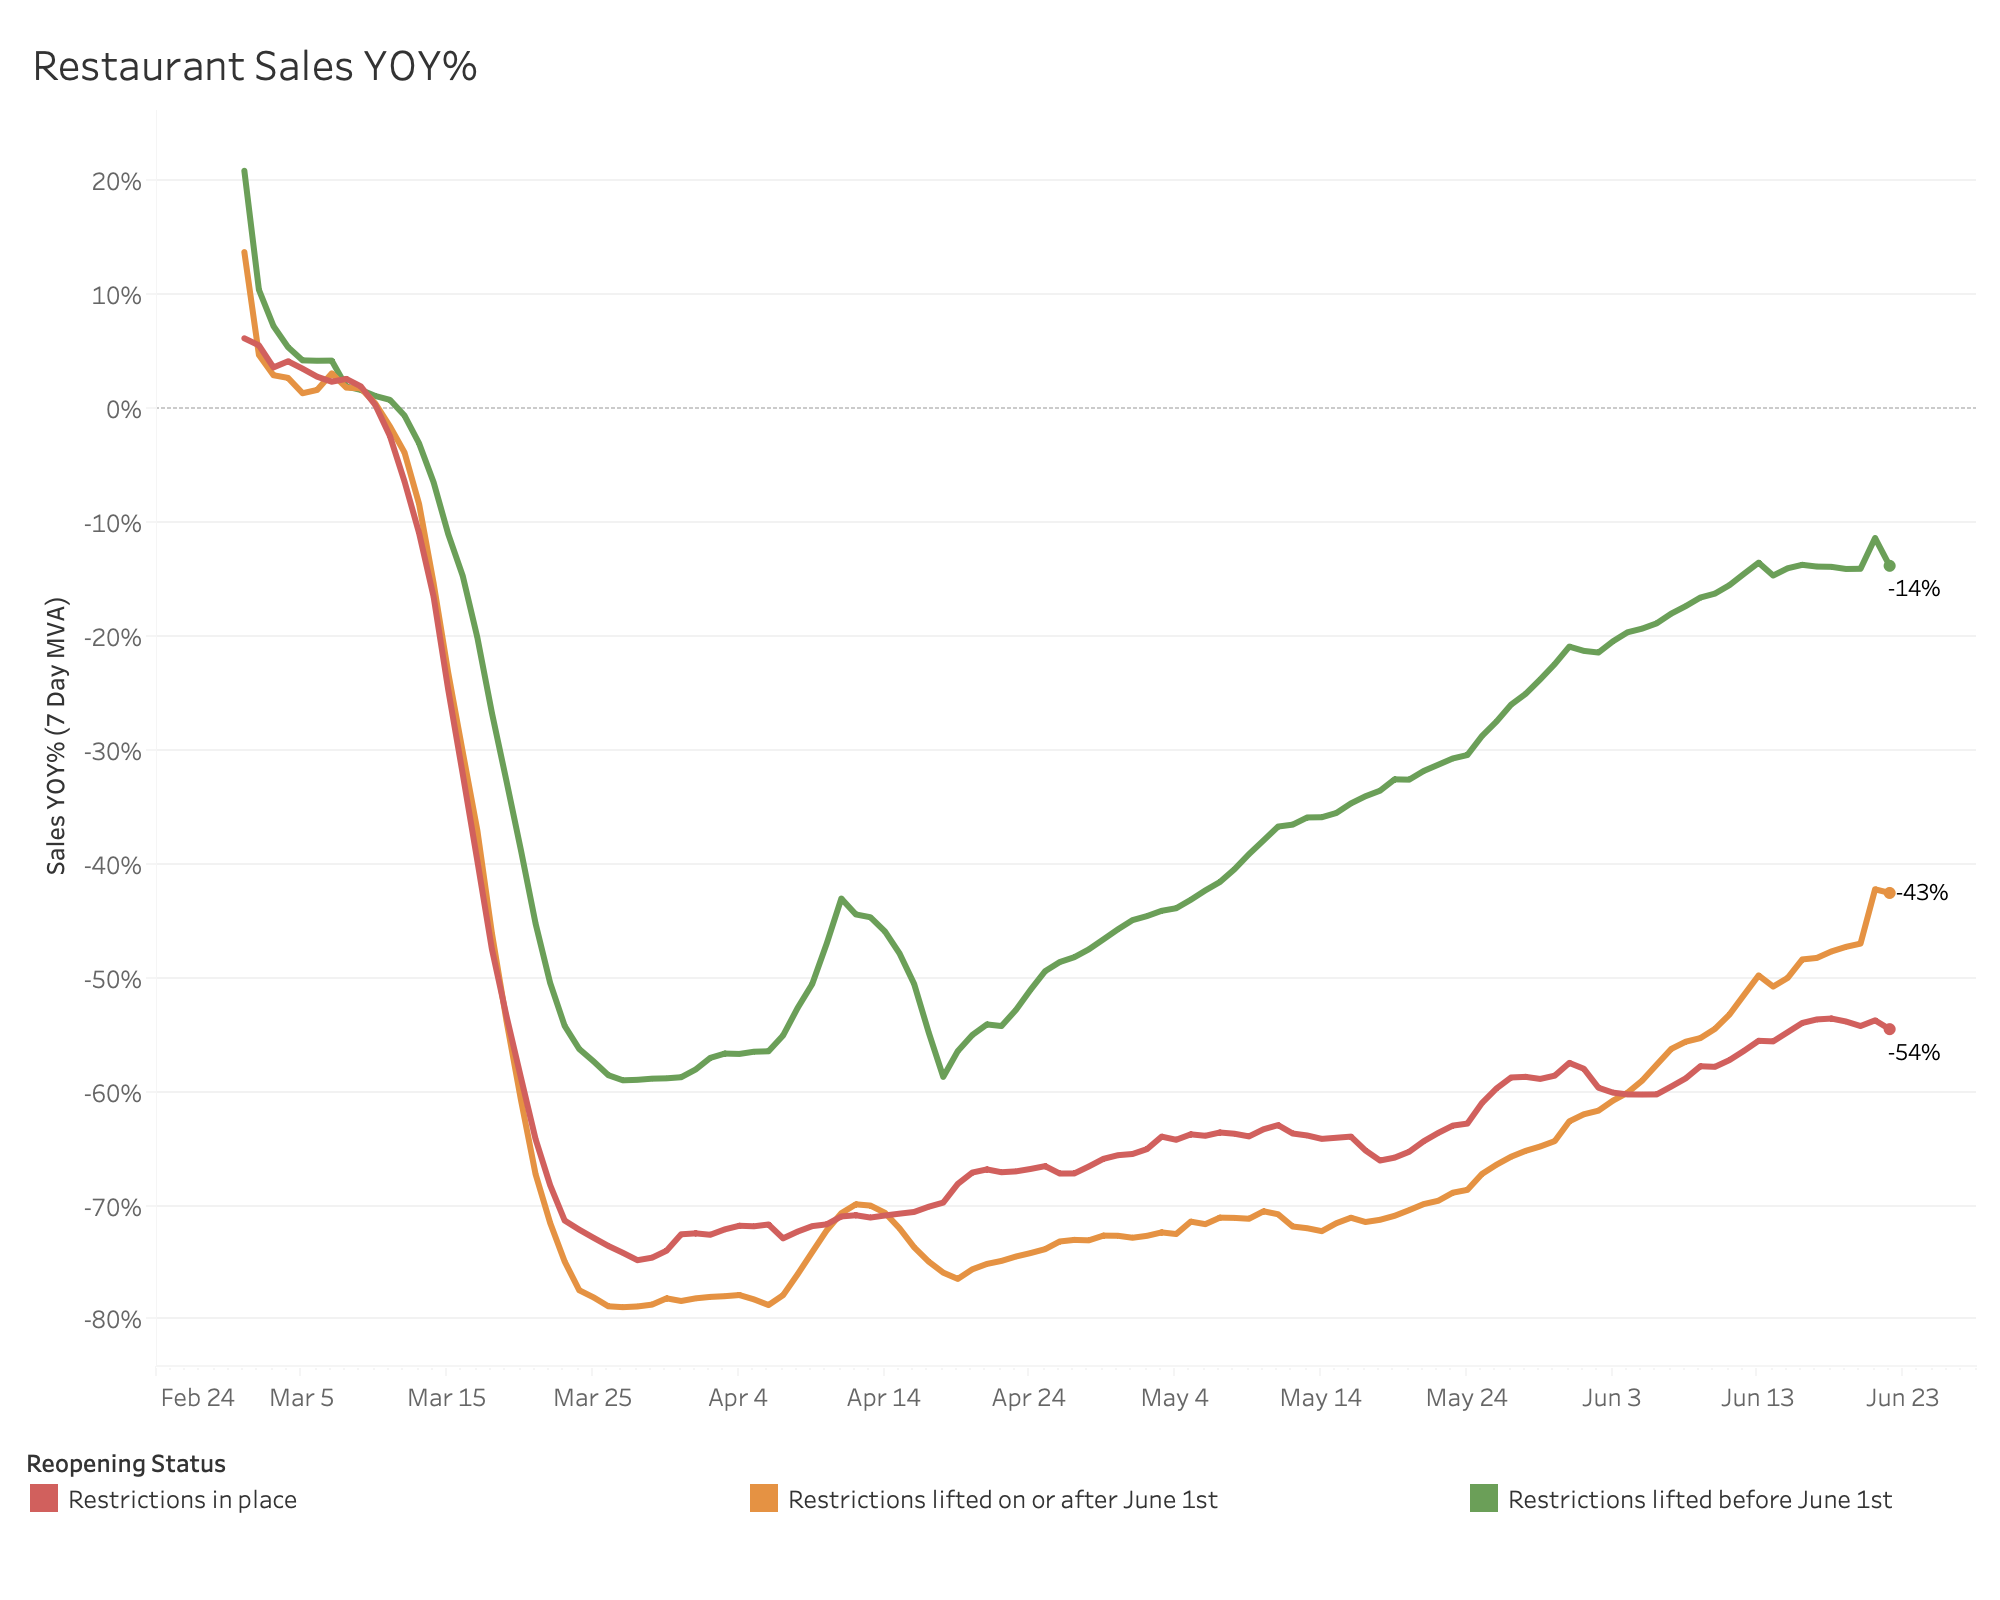Screen dimensions: 2000x1600
Task: Click the orange legend color swatch
Action: tap(764, 1498)
